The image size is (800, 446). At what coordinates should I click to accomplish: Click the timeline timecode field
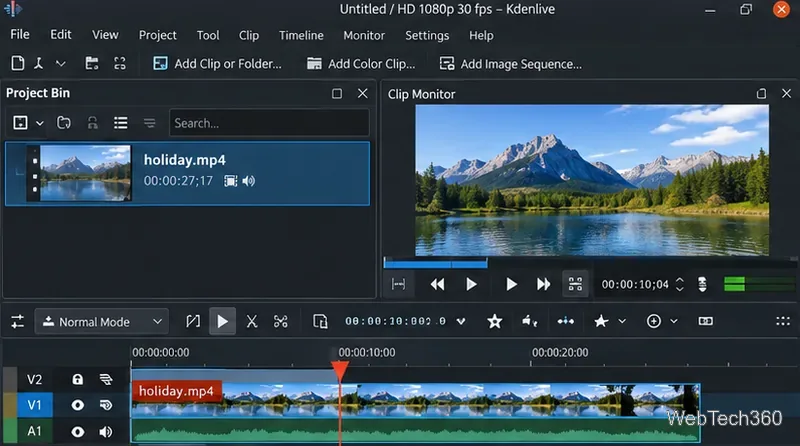(x=395, y=321)
